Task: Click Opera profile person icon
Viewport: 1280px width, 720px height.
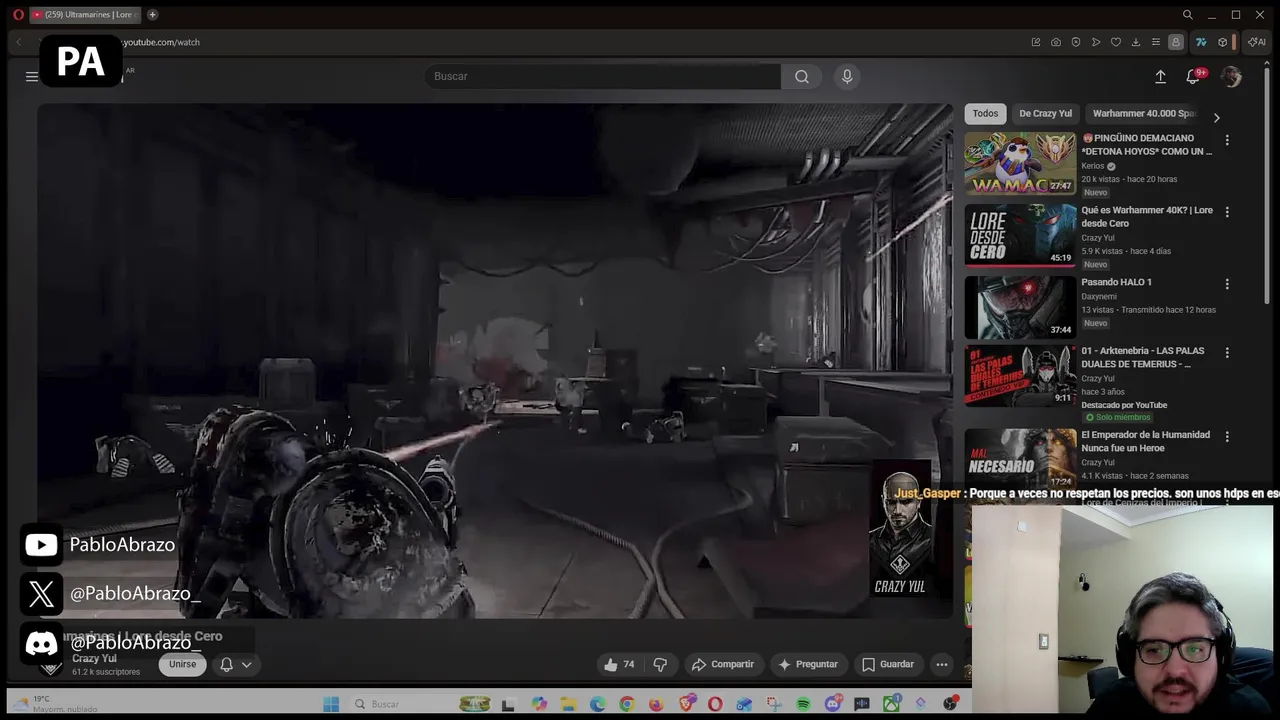Action: [1176, 42]
